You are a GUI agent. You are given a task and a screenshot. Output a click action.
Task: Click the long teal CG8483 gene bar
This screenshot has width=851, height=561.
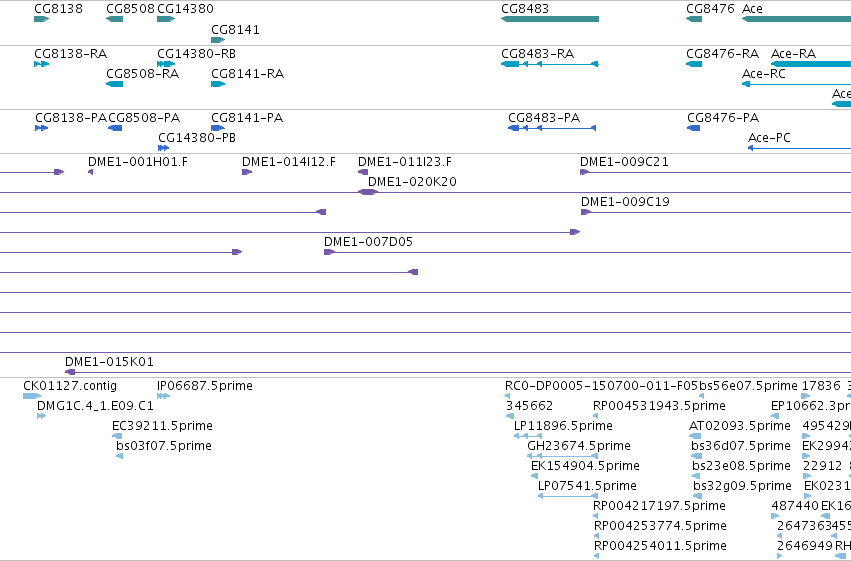550,19
